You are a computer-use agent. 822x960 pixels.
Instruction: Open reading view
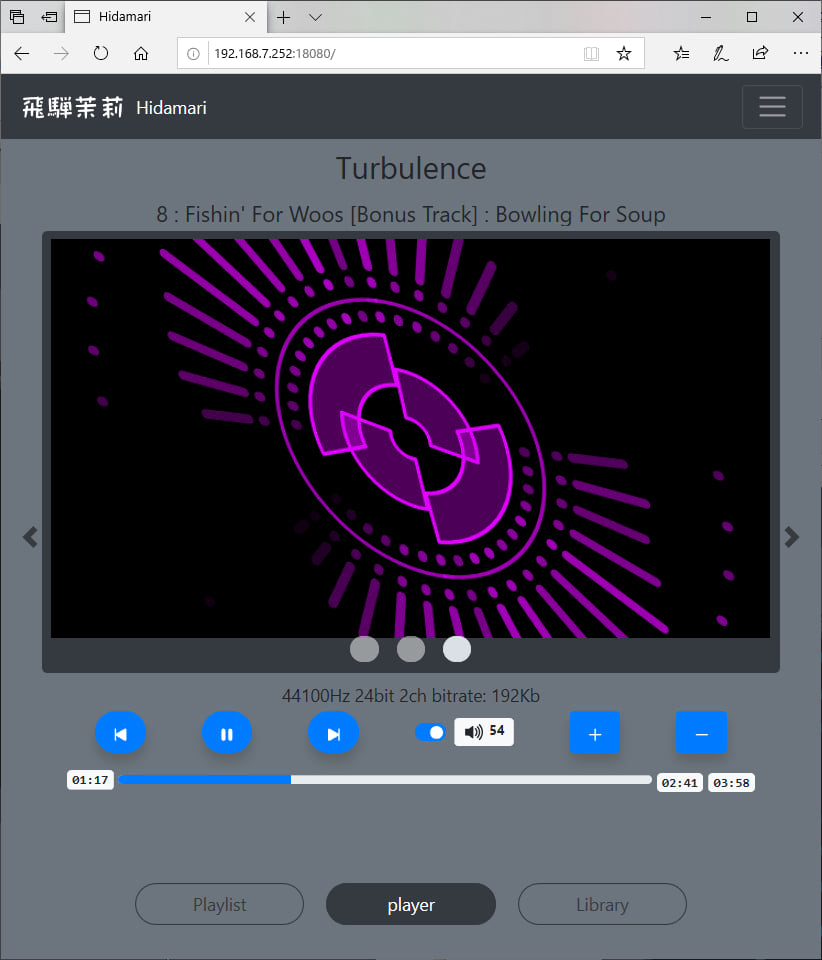coord(591,54)
